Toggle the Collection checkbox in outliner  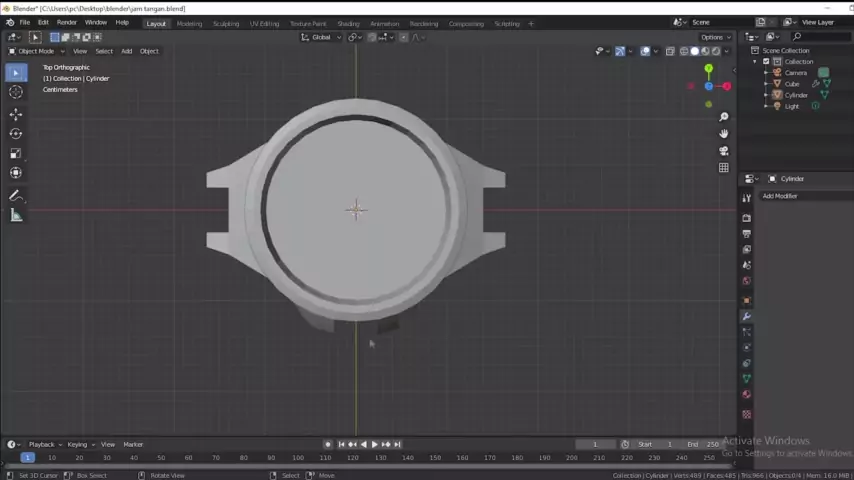pos(767,61)
